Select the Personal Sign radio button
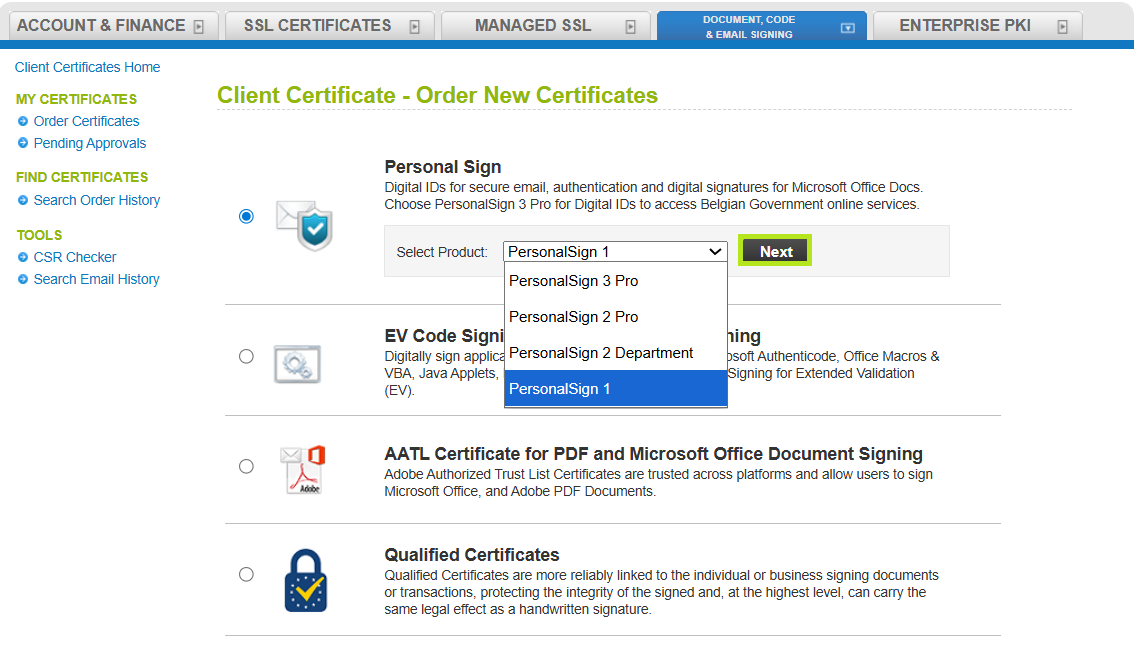Screen dimensions: 1134x666 246,215
